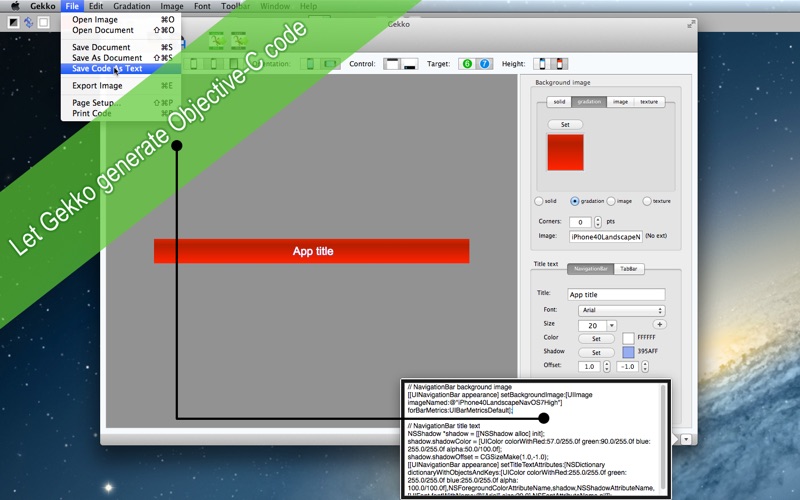Screen dimensions: 800x500
Task: Open the Font menu
Action: (202, 6)
